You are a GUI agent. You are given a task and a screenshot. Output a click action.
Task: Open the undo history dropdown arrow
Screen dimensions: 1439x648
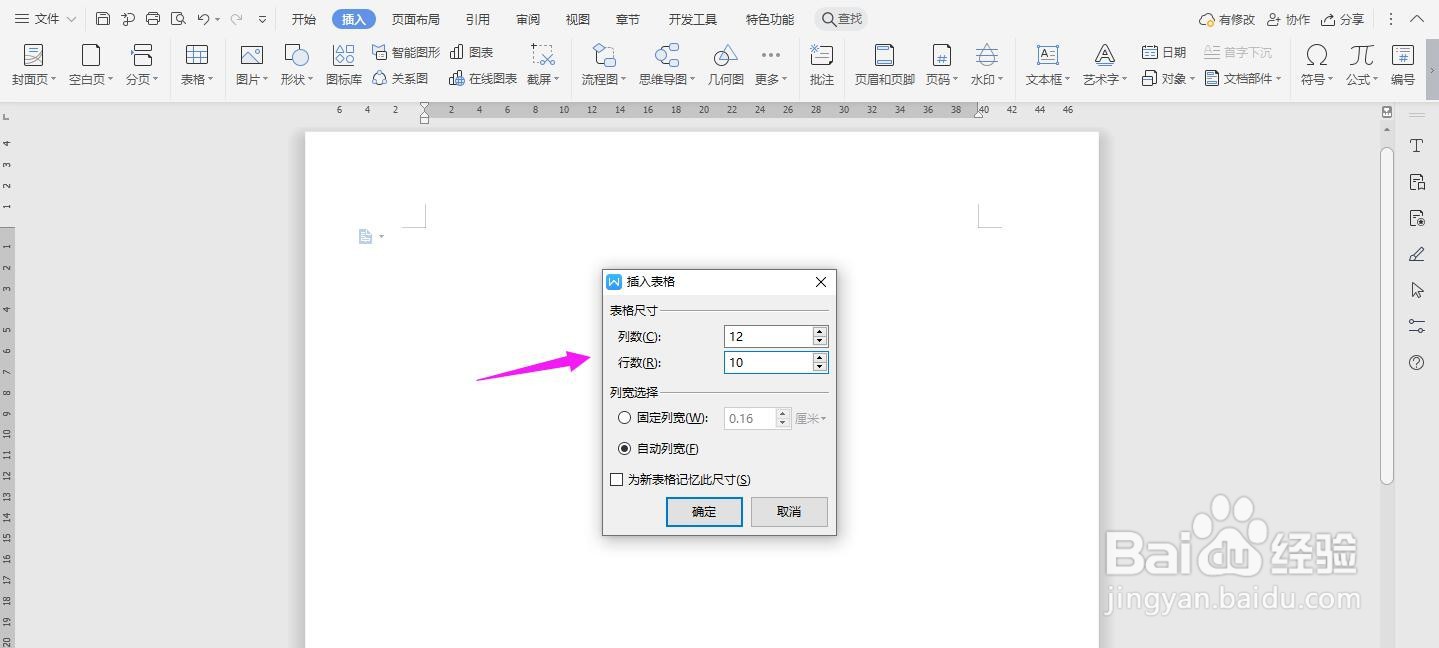click(x=218, y=19)
